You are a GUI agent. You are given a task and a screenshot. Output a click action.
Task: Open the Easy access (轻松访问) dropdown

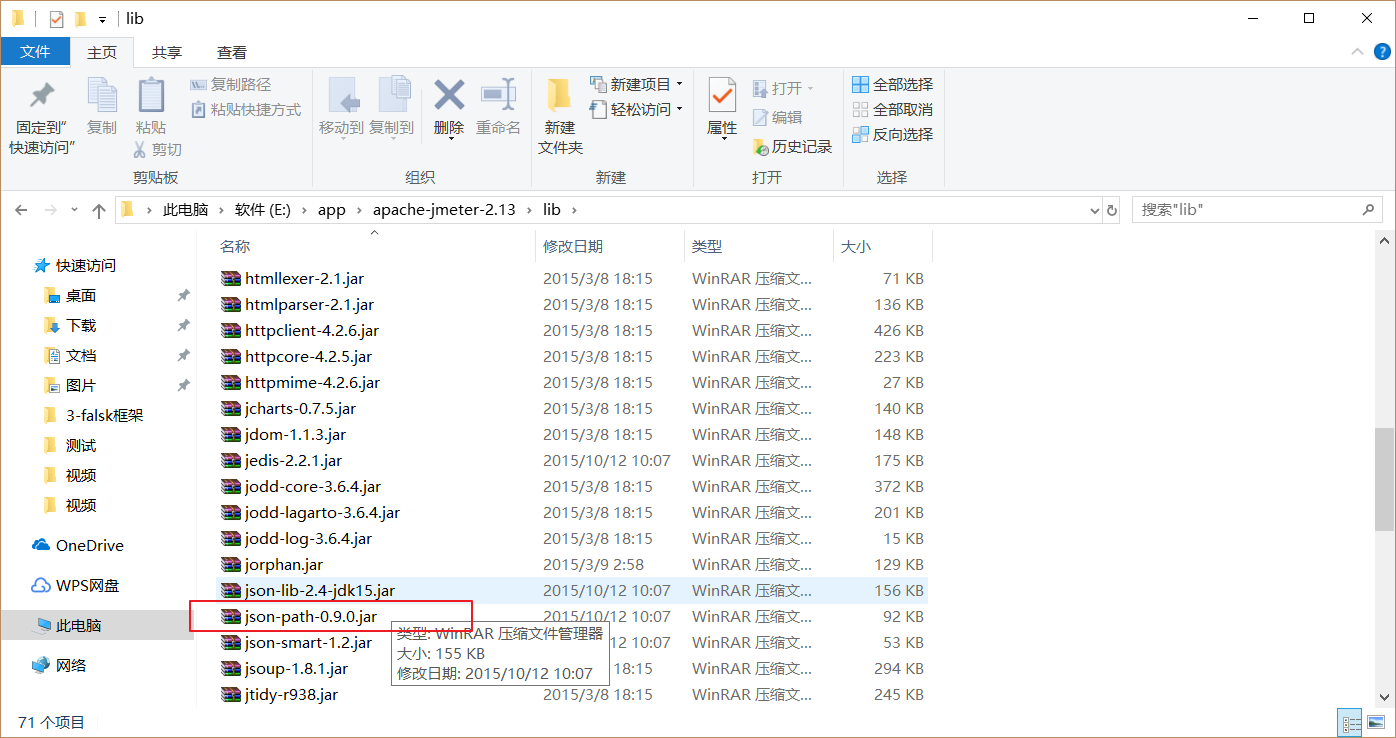pos(636,109)
